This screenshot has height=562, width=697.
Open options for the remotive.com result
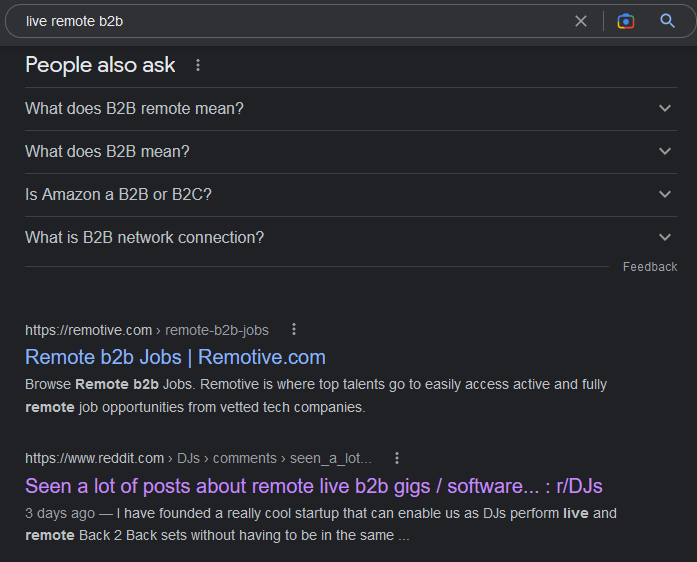(294, 329)
